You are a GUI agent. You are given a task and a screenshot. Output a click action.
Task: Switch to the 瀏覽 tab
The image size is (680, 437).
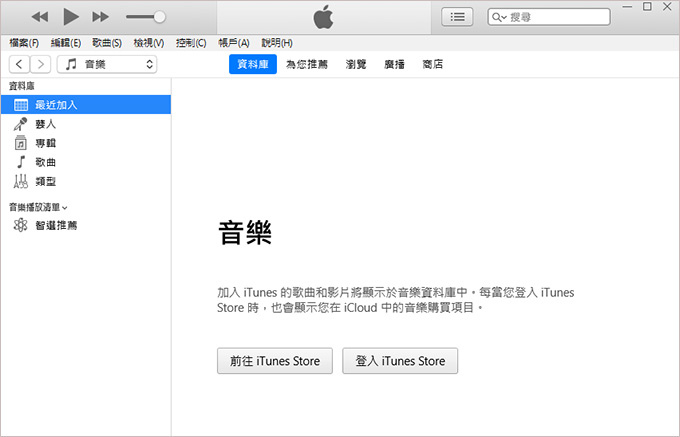356,64
